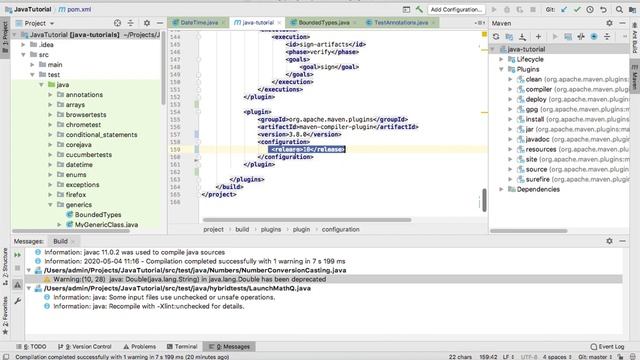This screenshot has width=640, height=360.
Task: Click the Git master branch status widget
Action: click(596, 357)
